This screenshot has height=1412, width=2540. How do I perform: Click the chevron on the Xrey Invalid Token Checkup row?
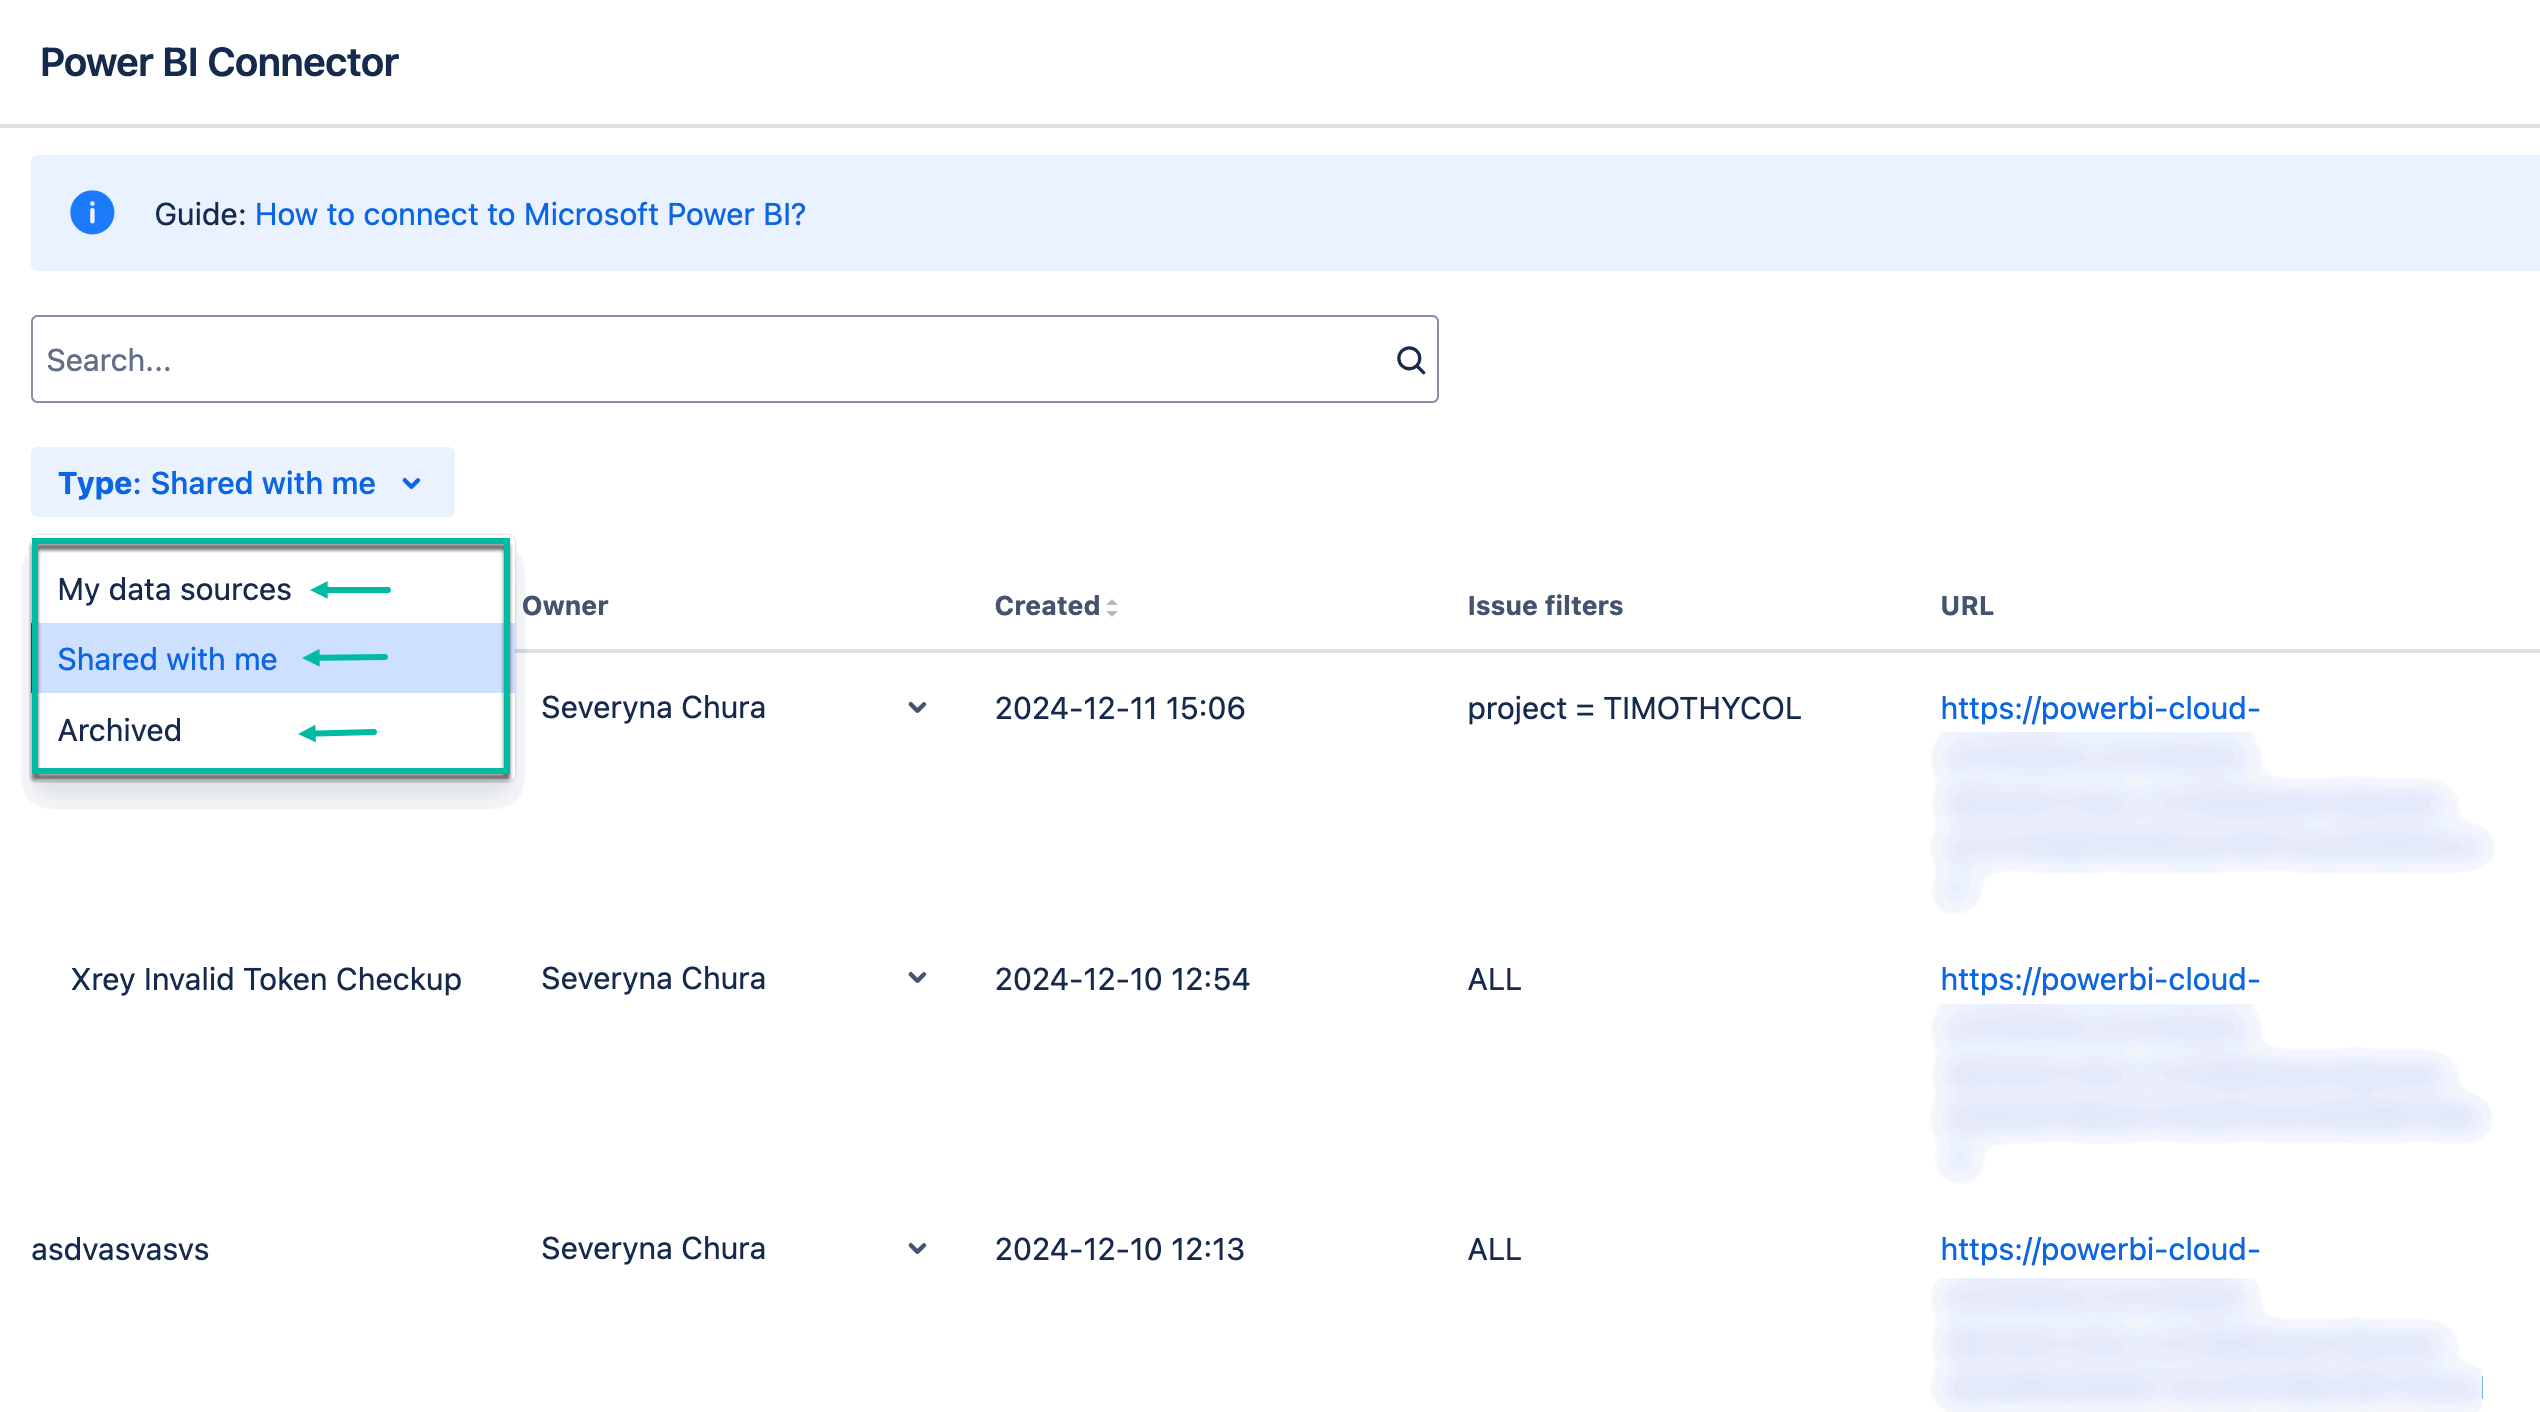click(x=917, y=978)
